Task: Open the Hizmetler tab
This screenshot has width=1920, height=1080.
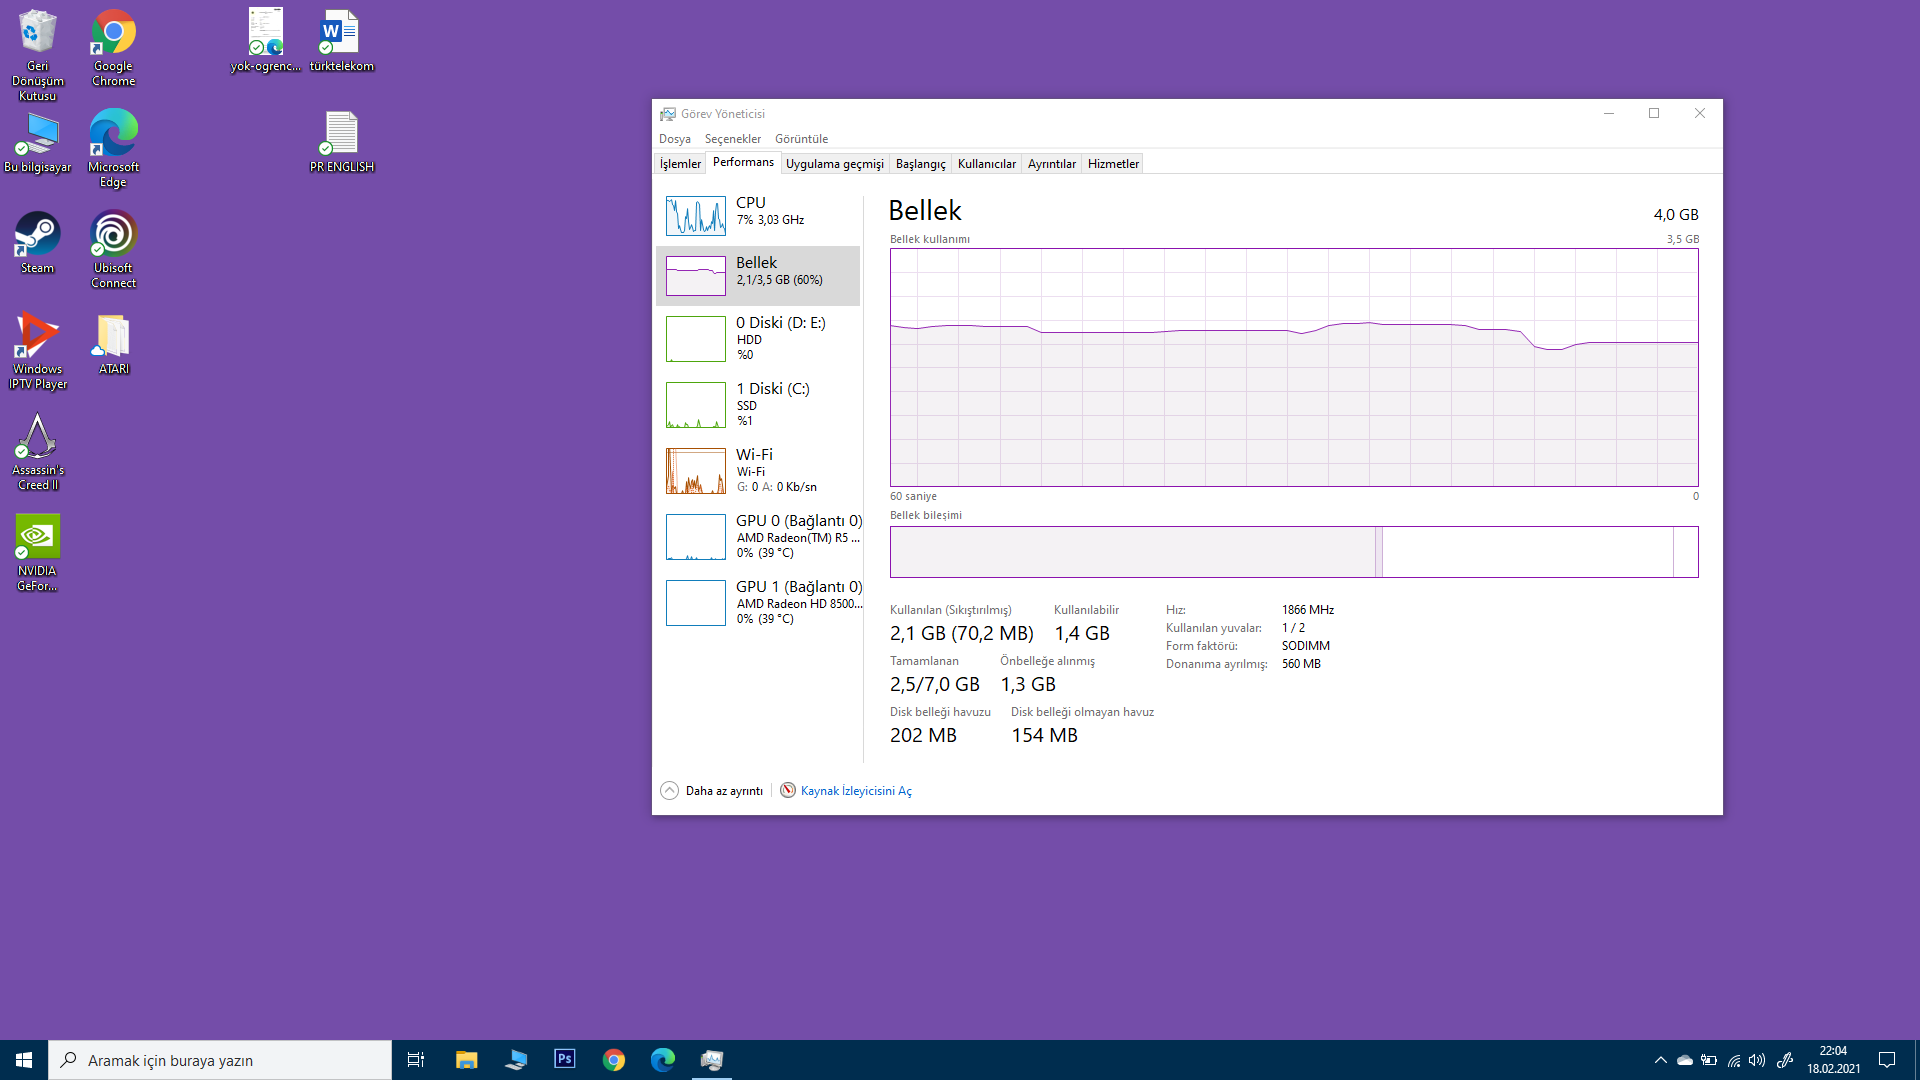Action: point(1113,164)
